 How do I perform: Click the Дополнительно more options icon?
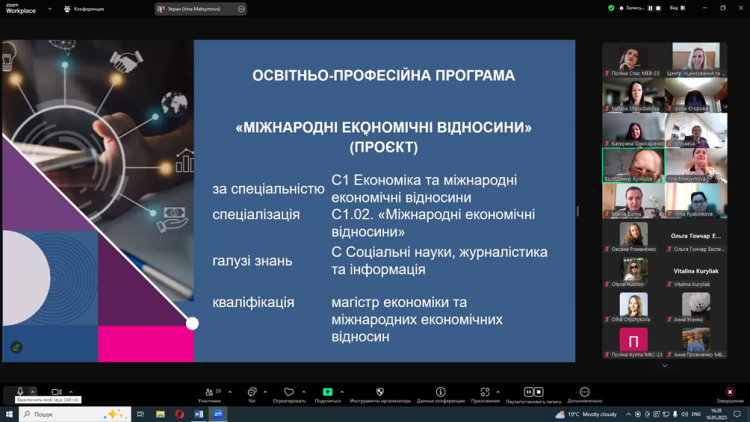click(x=585, y=393)
